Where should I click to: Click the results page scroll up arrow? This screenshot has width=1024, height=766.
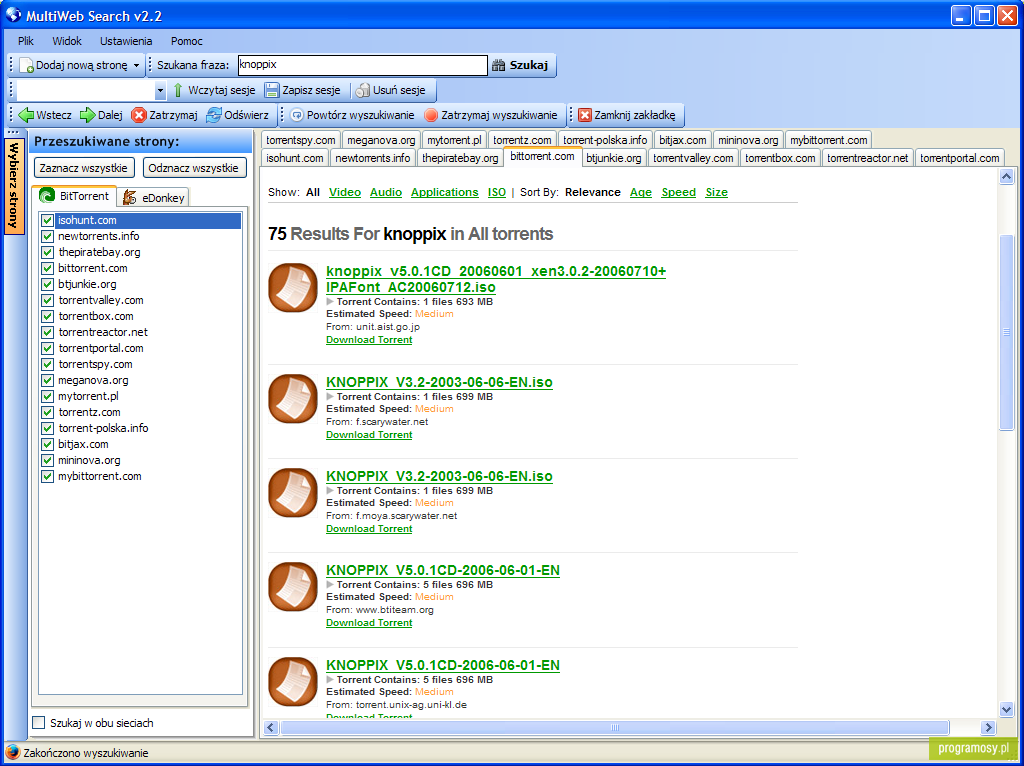(x=1006, y=176)
